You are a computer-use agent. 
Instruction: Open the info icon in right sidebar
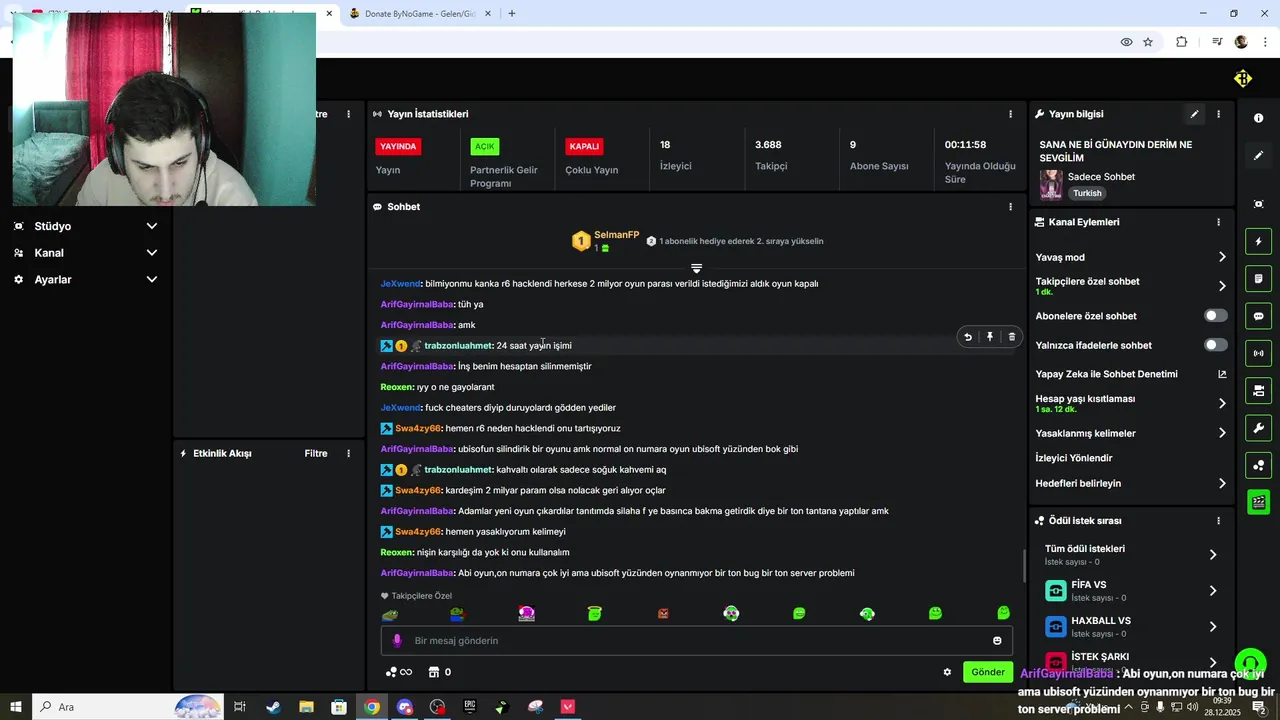point(1258,118)
